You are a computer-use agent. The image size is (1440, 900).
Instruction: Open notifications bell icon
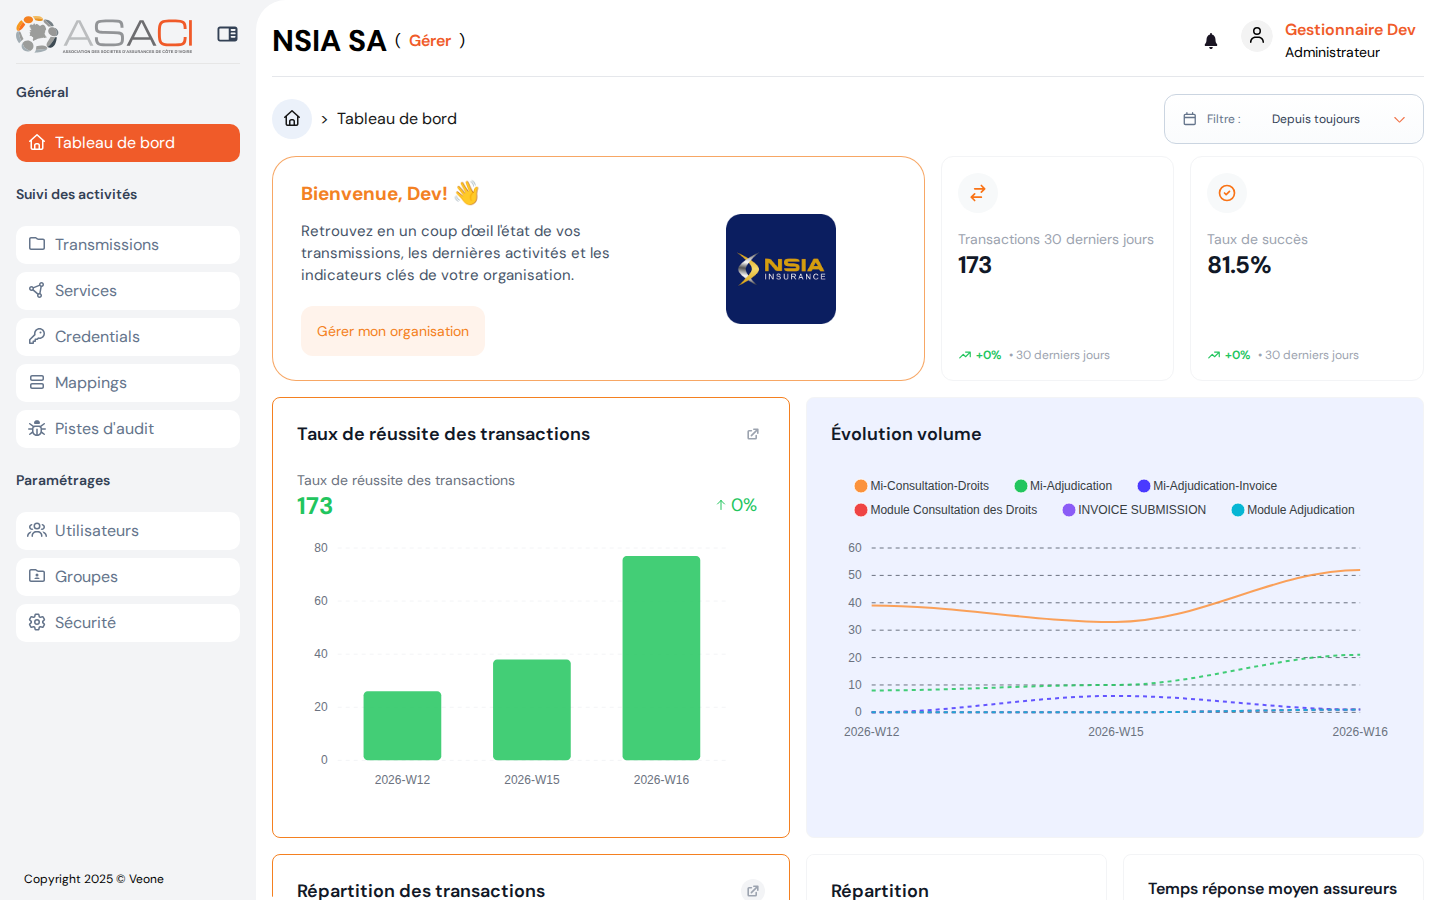1210,41
